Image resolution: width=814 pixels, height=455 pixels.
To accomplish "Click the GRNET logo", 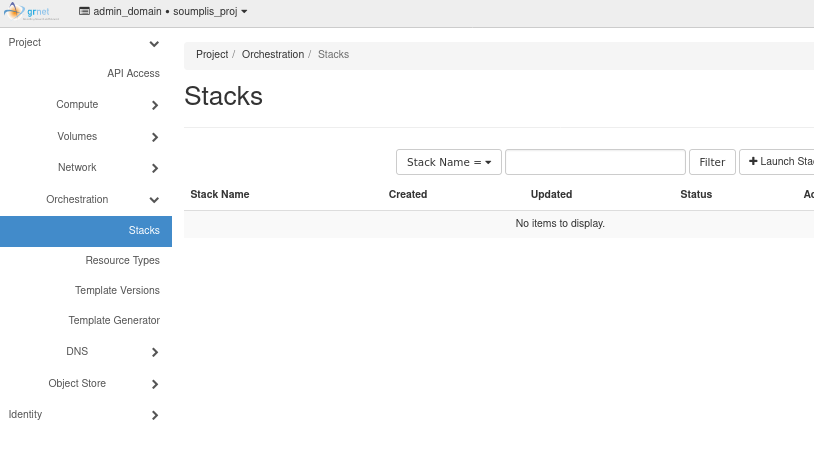I will point(32,12).
